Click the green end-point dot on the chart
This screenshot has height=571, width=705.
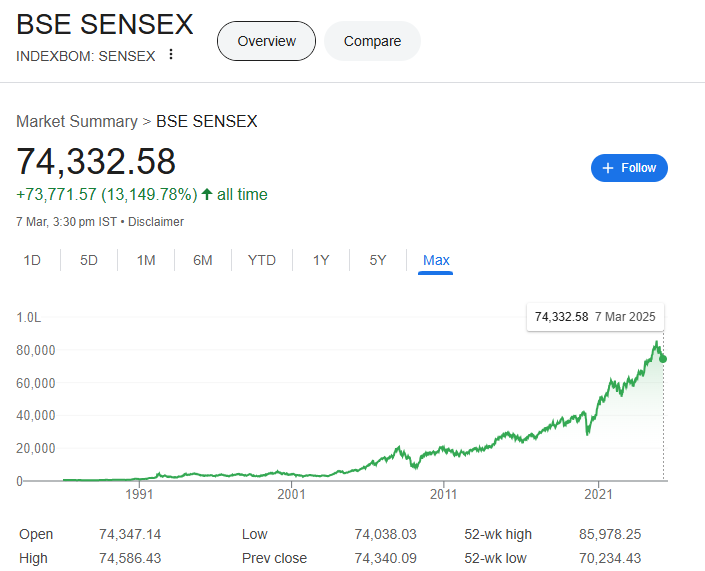[x=663, y=359]
